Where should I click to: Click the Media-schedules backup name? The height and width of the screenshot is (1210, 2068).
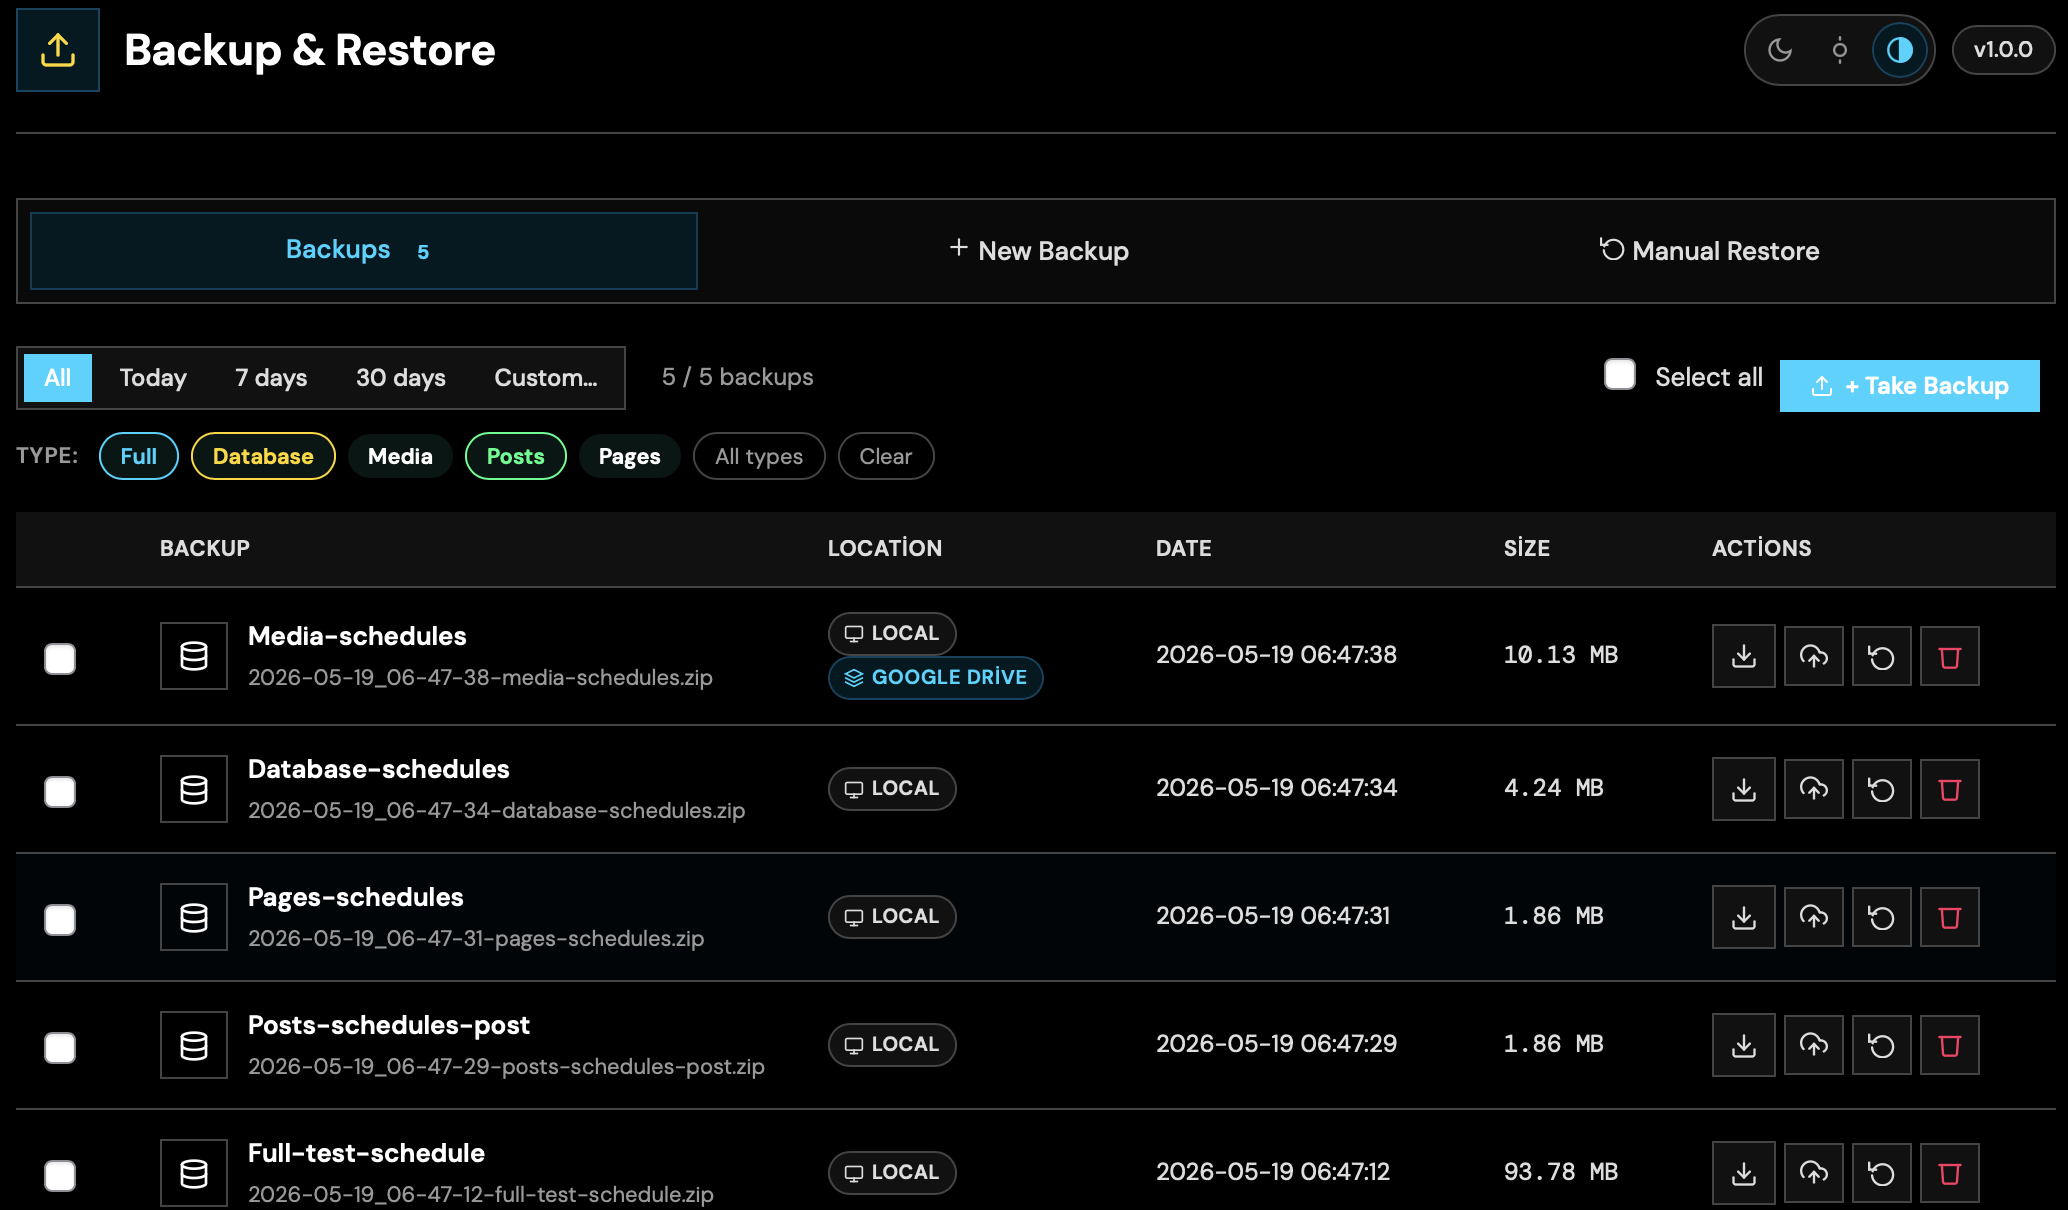(x=357, y=636)
